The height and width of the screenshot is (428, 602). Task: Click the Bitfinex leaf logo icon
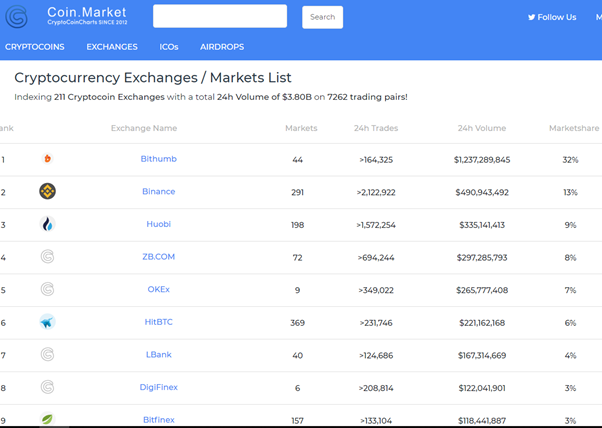(x=47, y=419)
